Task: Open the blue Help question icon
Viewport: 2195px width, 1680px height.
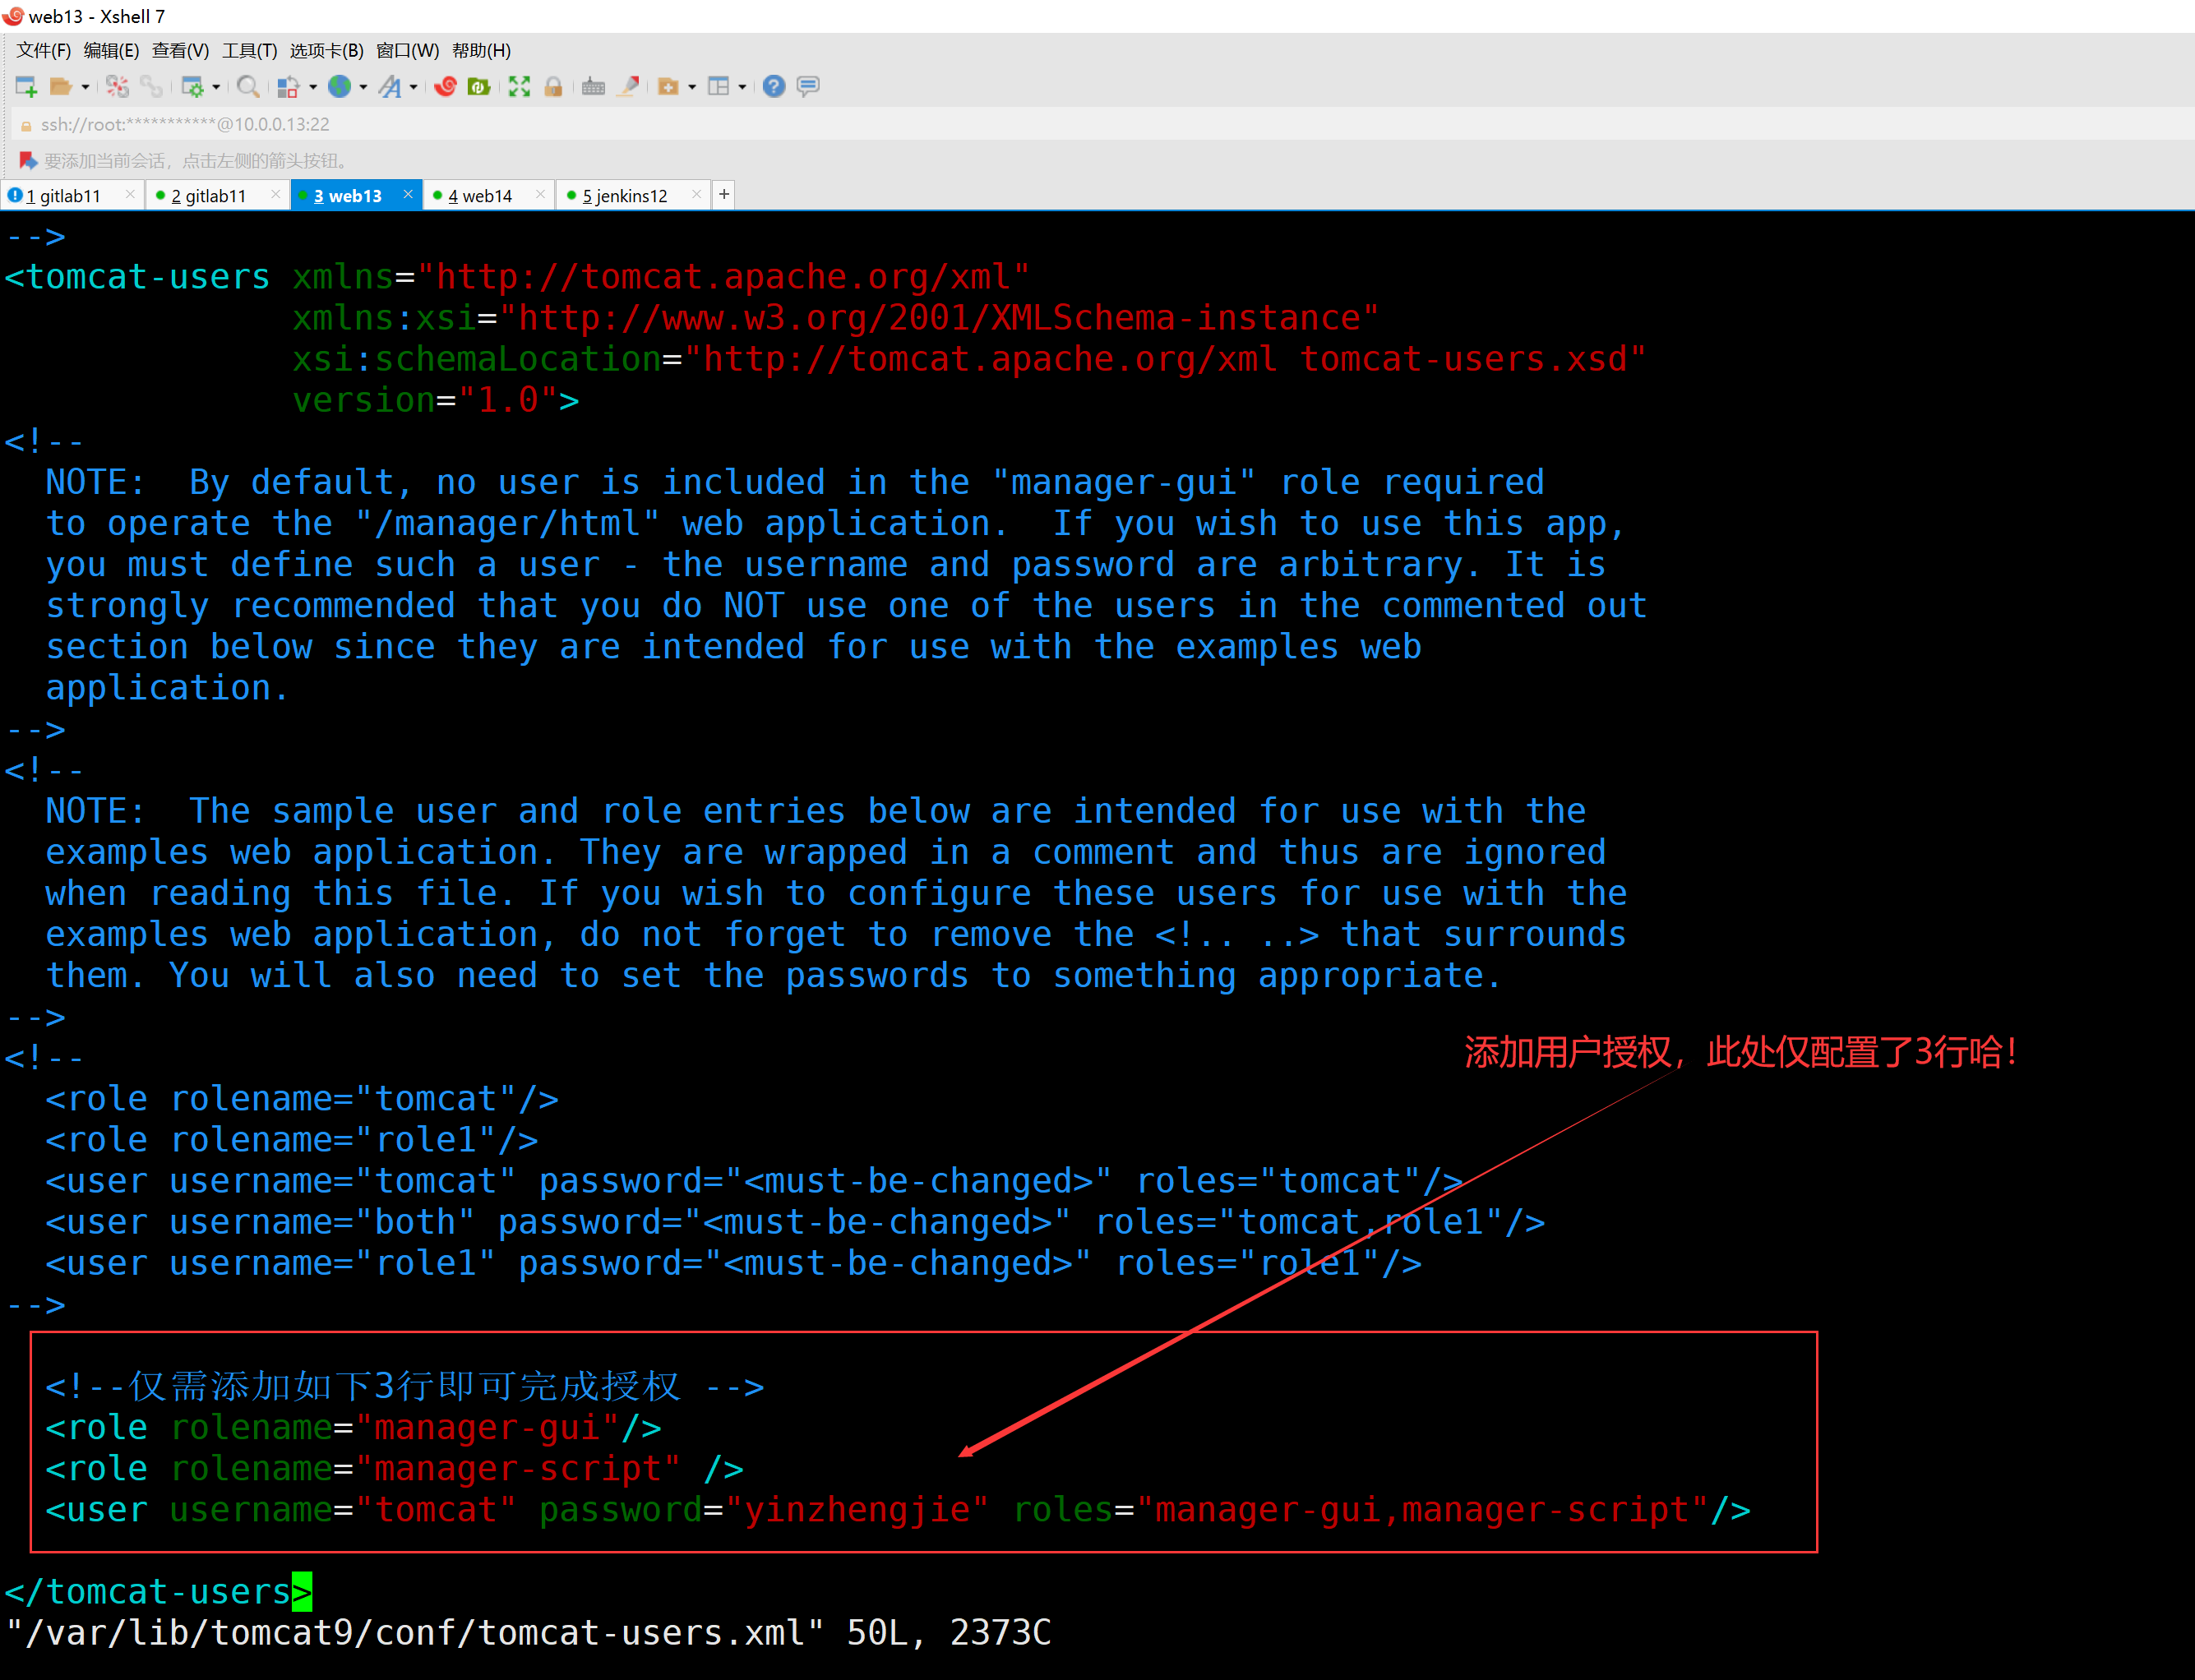Action: click(773, 87)
